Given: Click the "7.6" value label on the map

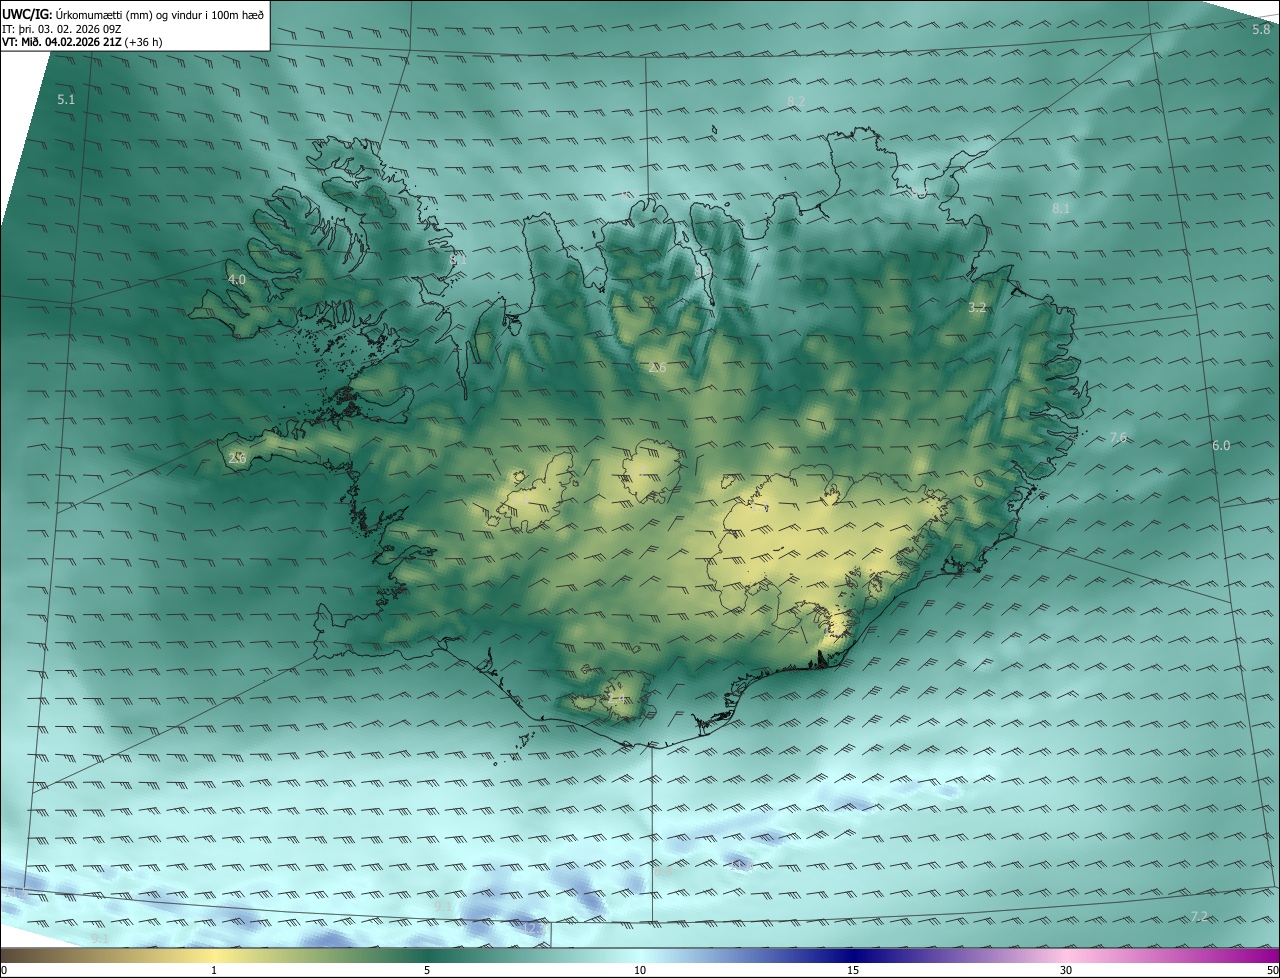Looking at the screenshot, I should (x=1118, y=437).
